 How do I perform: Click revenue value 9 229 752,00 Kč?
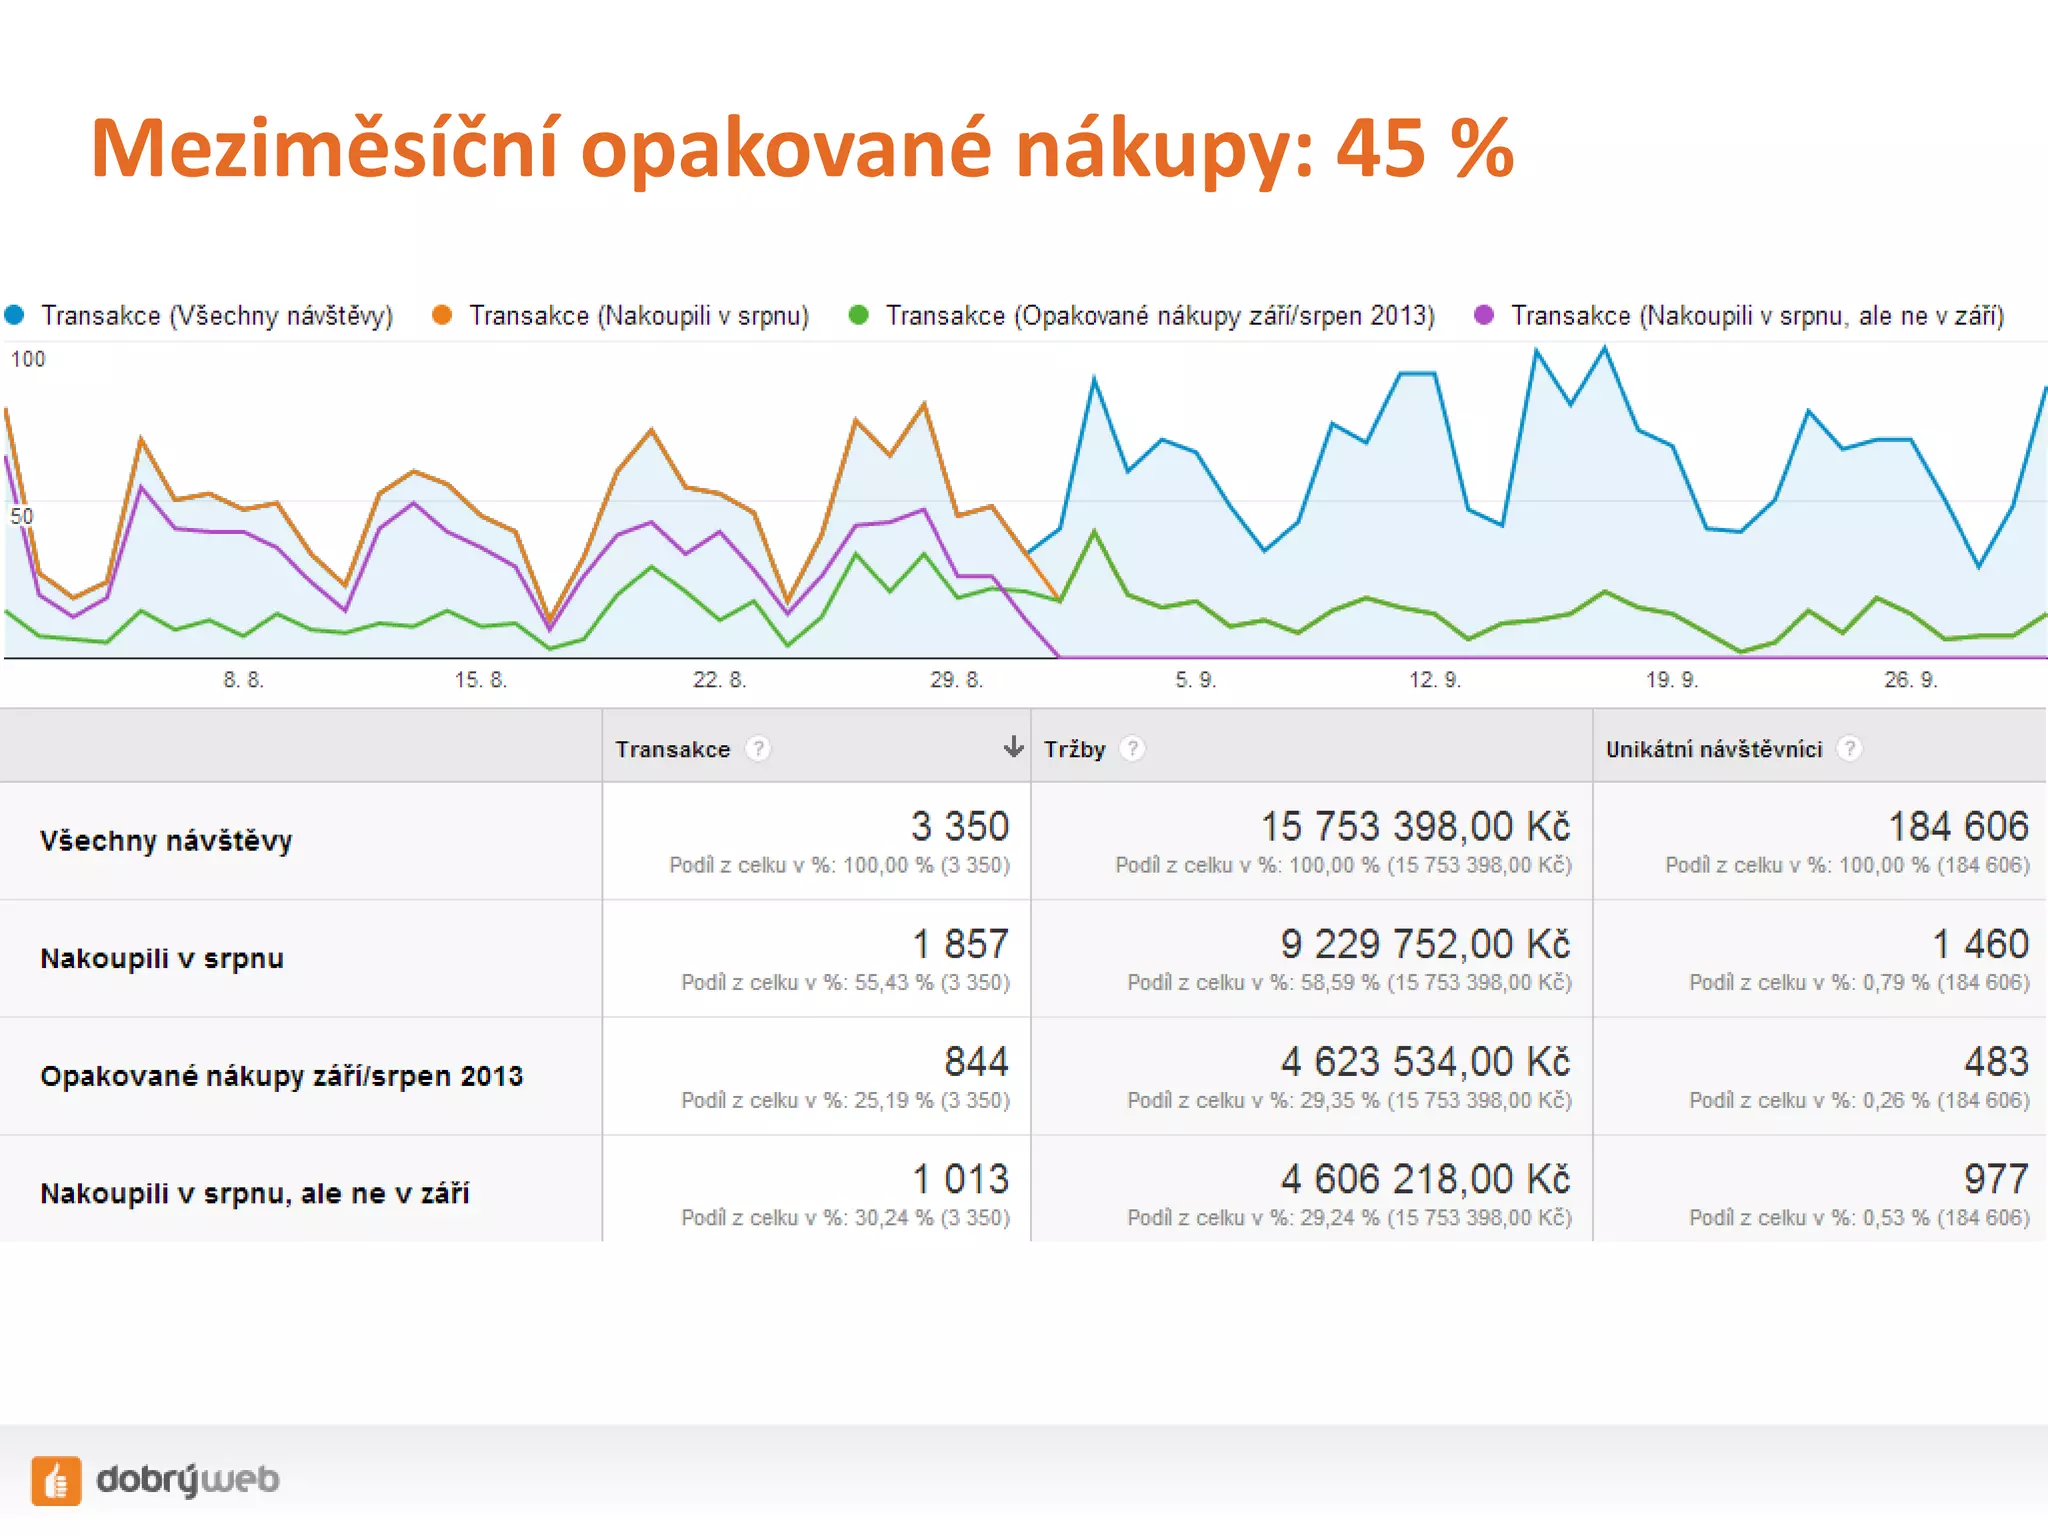pyautogui.click(x=1426, y=944)
